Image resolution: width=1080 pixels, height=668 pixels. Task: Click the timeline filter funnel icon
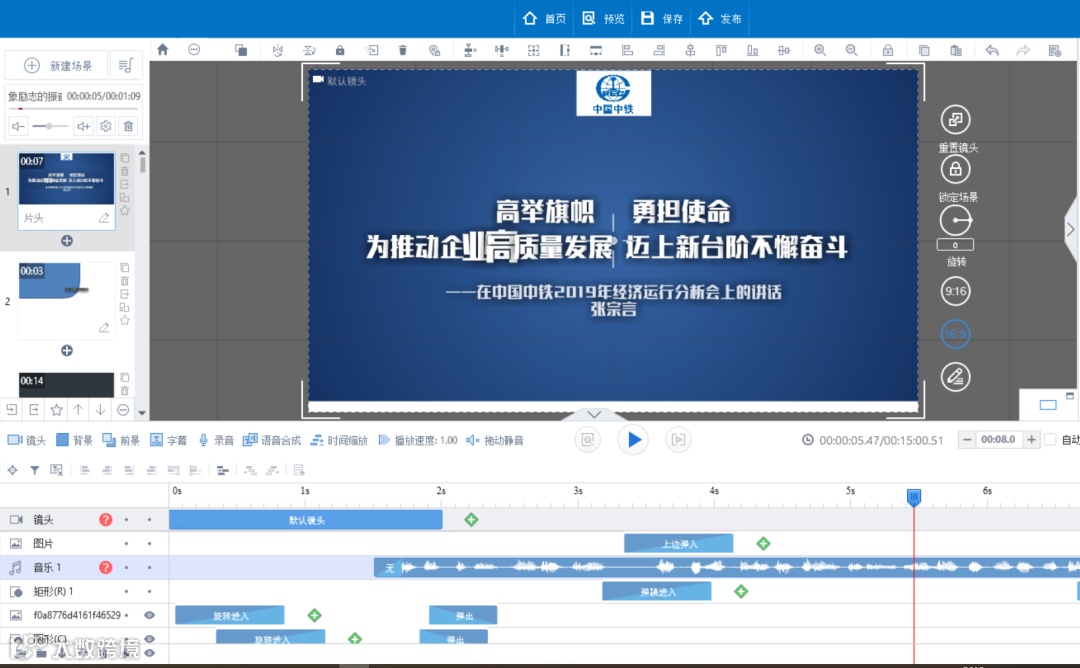point(34,470)
